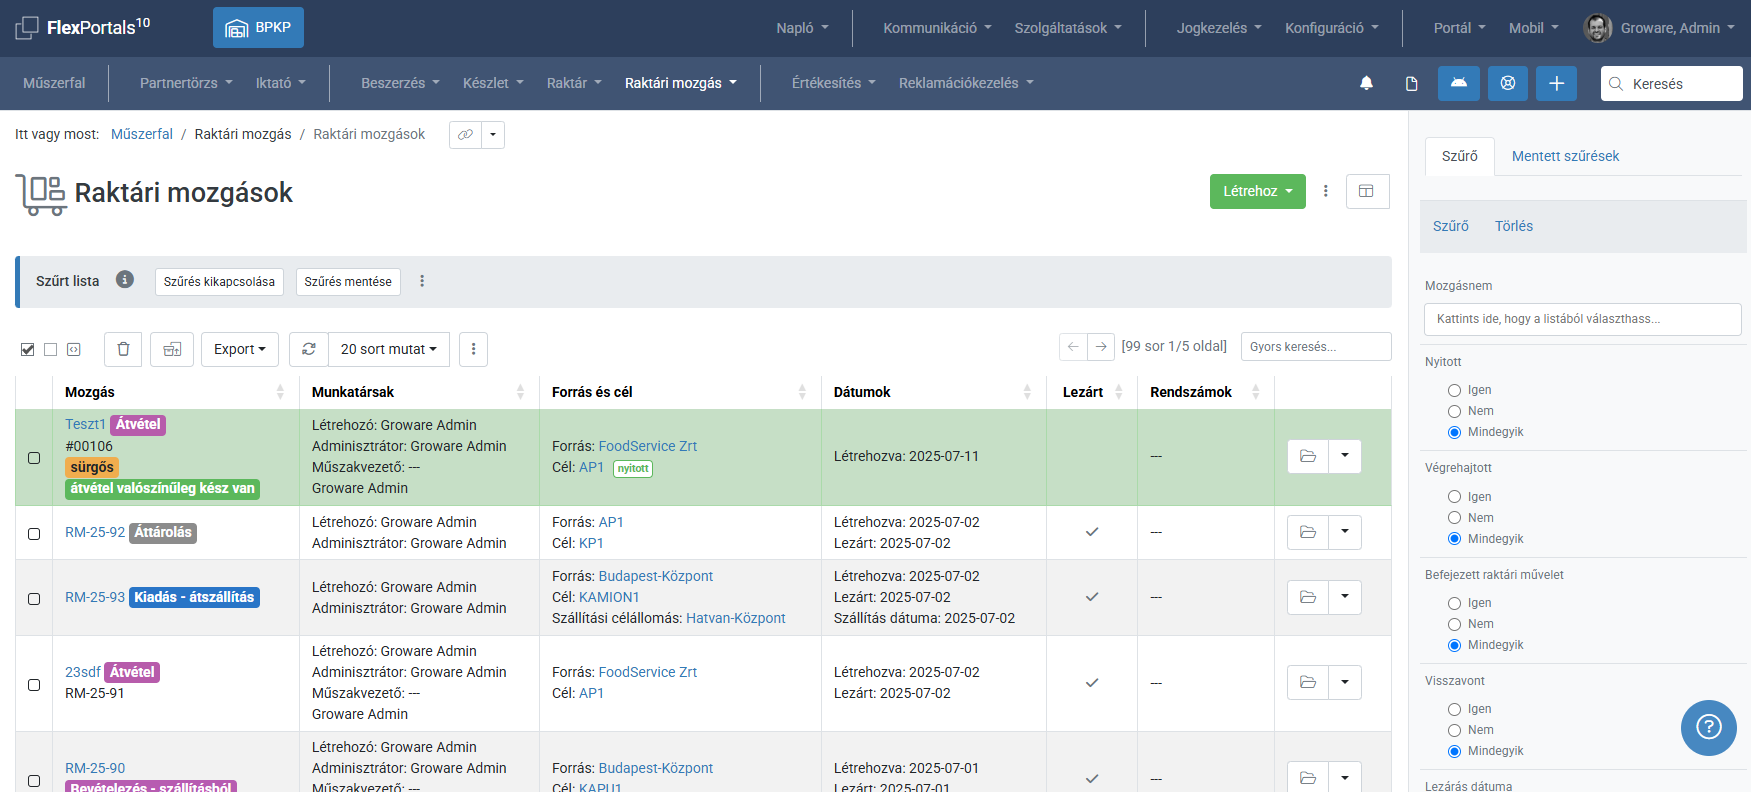
Task: Click the blue plus quick-add button
Action: coord(1557,83)
